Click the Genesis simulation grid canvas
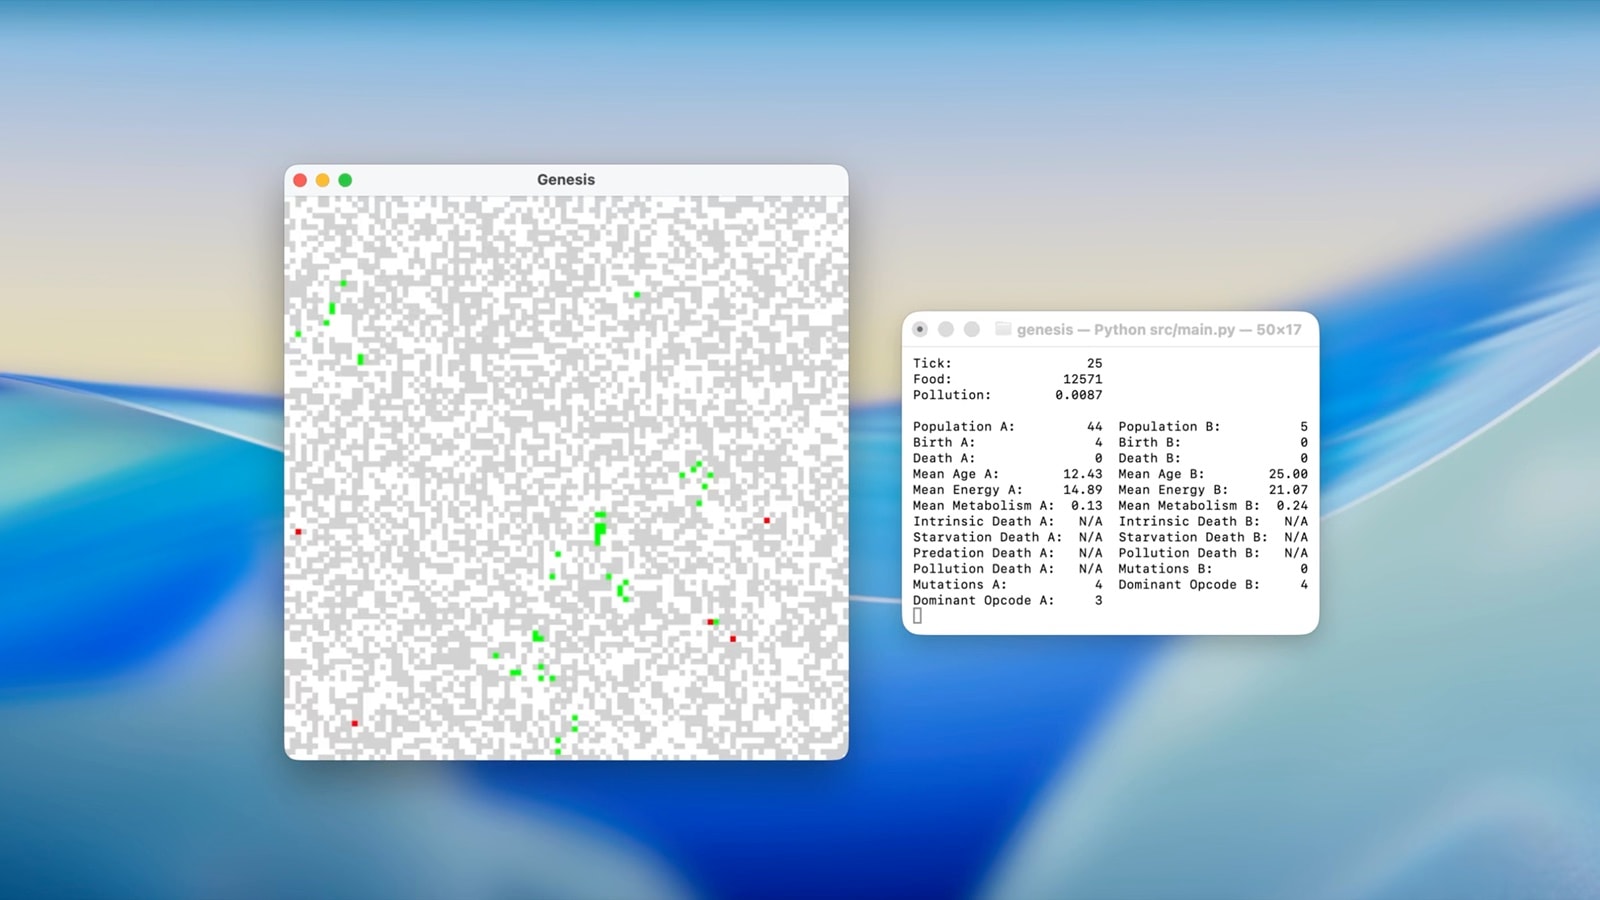This screenshot has width=1600, height=900. click(566, 478)
